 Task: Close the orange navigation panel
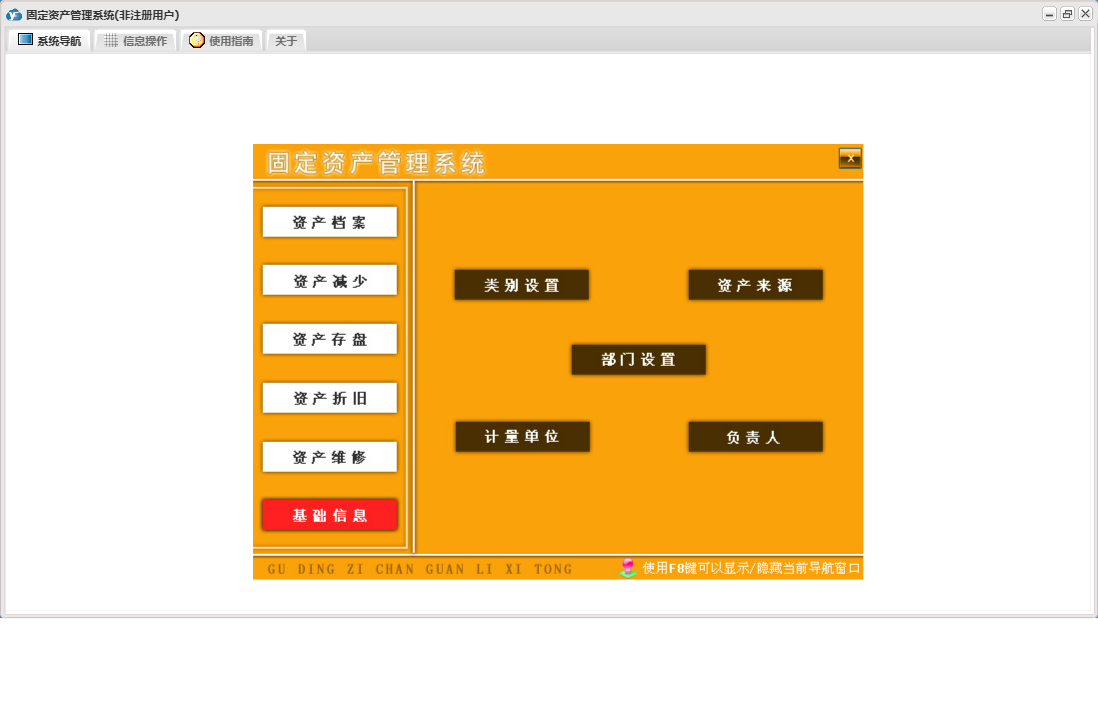click(x=850, y=158)
